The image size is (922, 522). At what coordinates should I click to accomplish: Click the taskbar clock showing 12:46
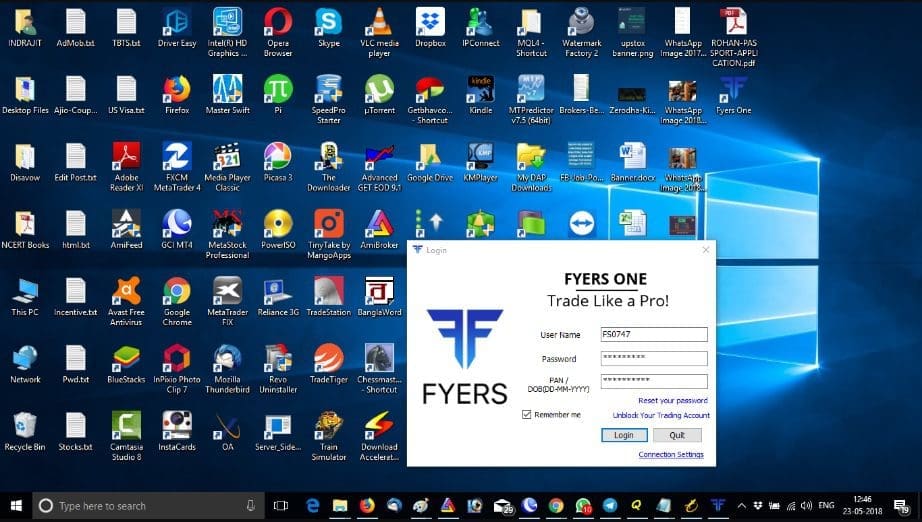862,506
